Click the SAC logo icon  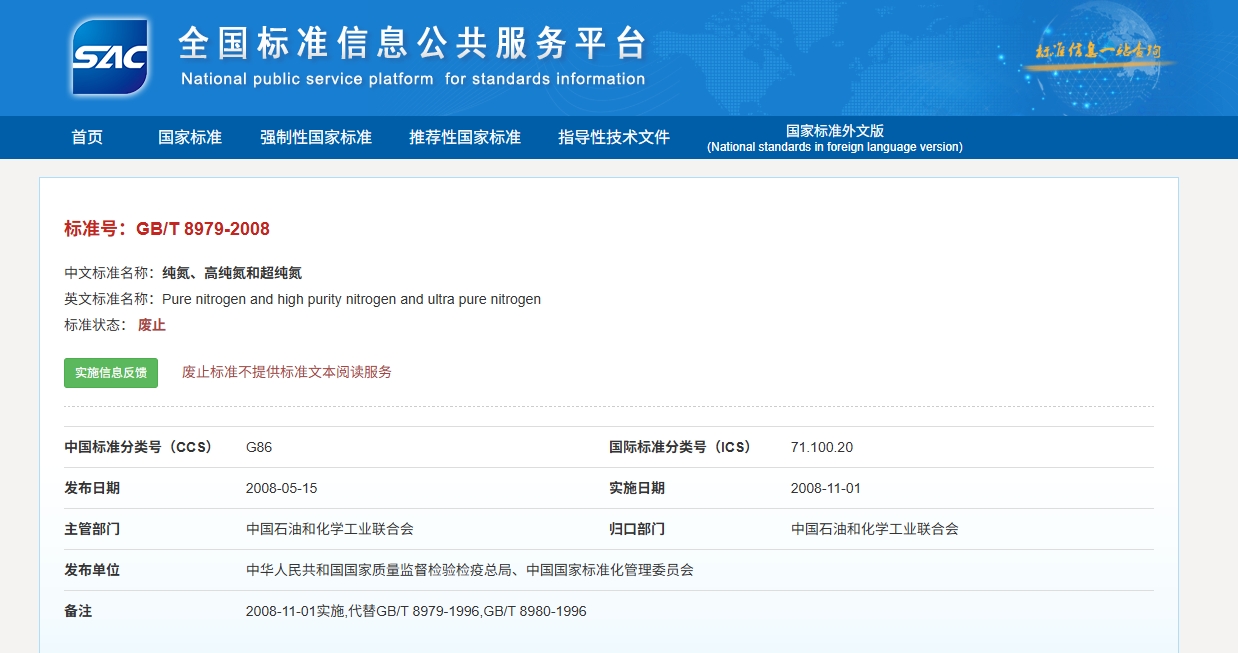pos(110,56)
